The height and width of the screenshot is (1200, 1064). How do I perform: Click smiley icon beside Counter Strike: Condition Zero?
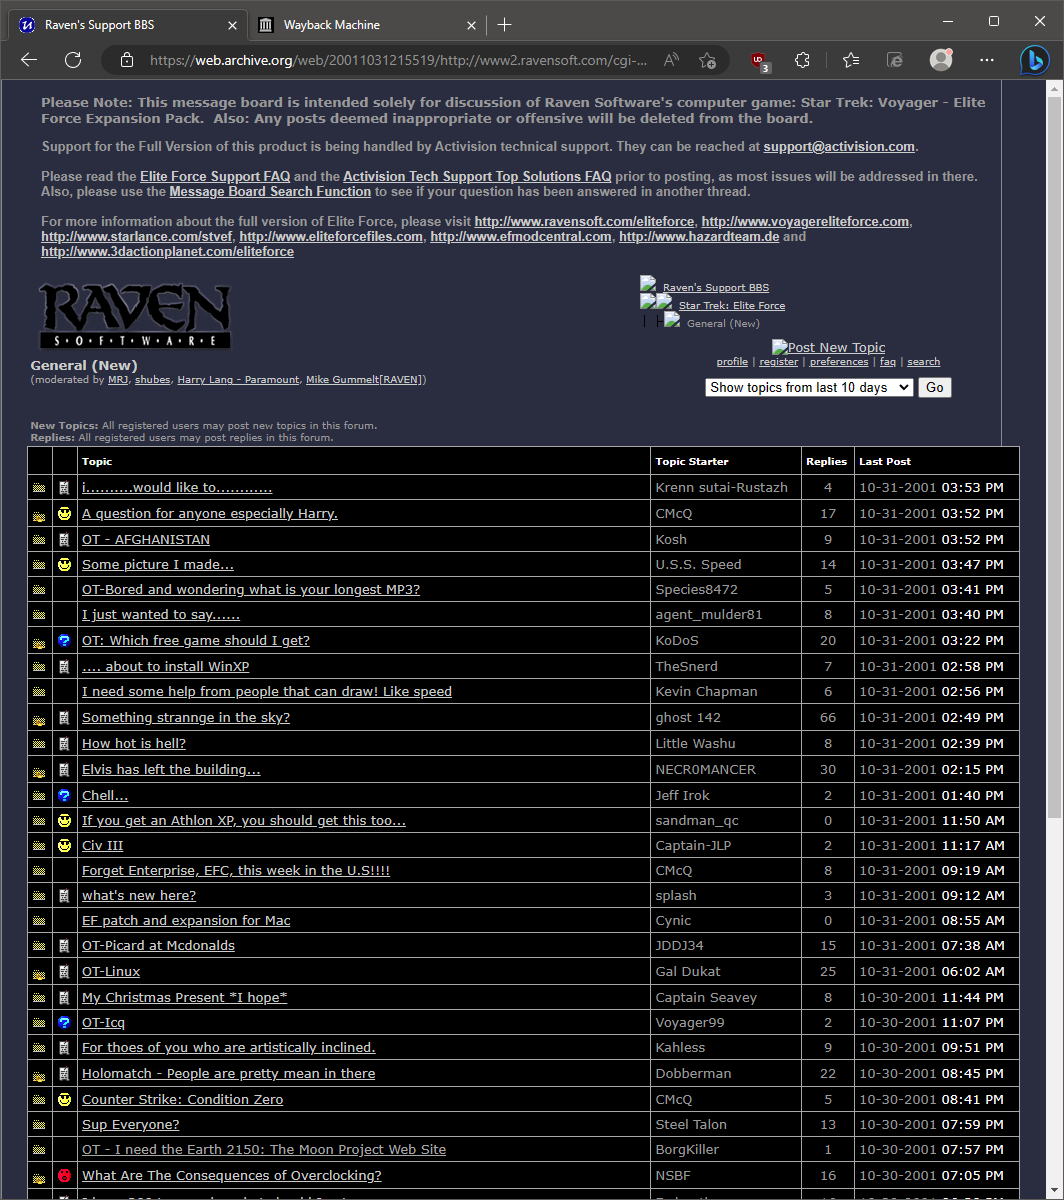(64, 1100)
